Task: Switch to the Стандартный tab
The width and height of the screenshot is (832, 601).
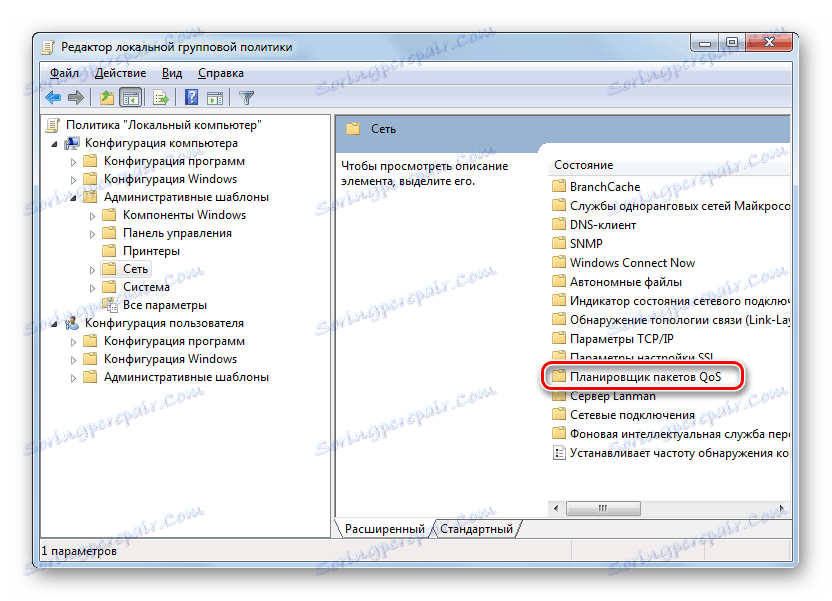Action: pyautogui.click(x=476, y=529)
